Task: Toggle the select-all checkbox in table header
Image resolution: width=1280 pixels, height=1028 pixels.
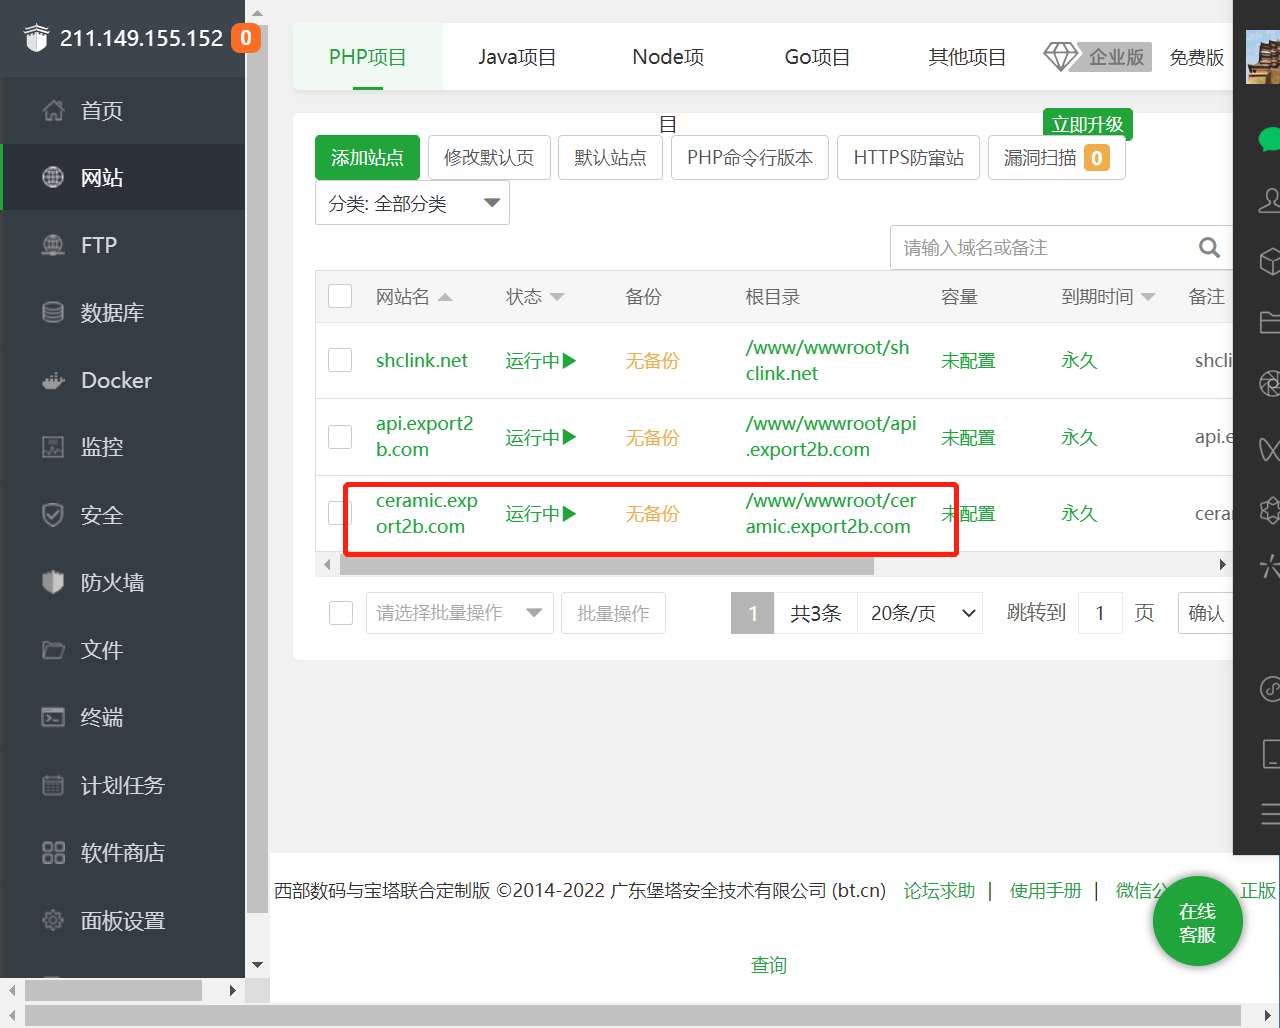Action: (x=340, y=296)
